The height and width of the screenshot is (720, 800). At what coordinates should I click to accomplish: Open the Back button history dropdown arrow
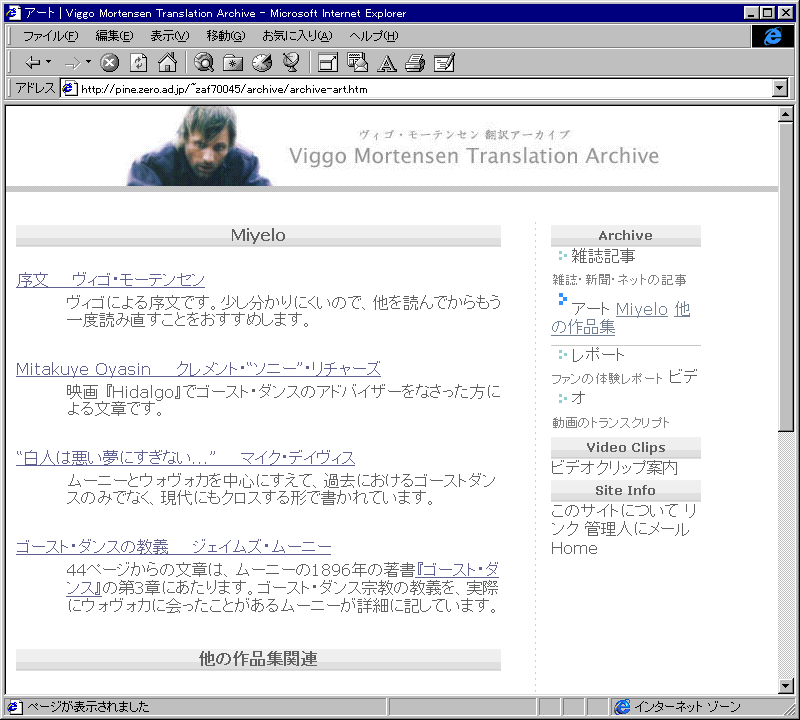(x=48, y=62)
